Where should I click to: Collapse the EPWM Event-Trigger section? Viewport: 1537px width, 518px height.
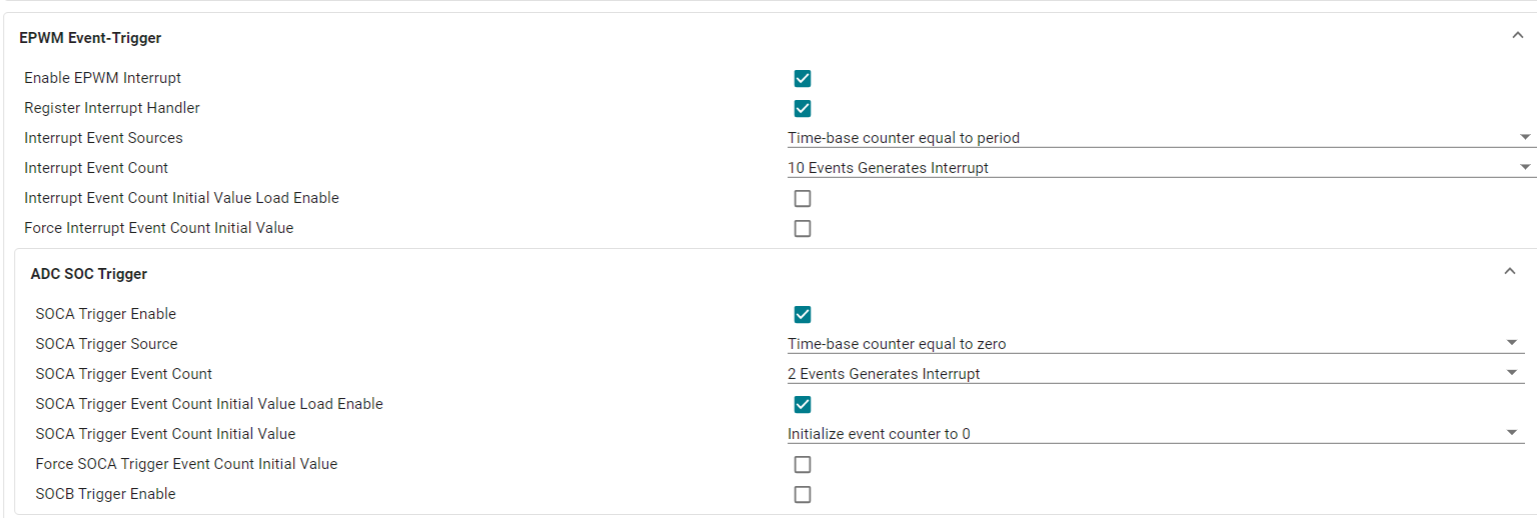[x=1518, y=36]
